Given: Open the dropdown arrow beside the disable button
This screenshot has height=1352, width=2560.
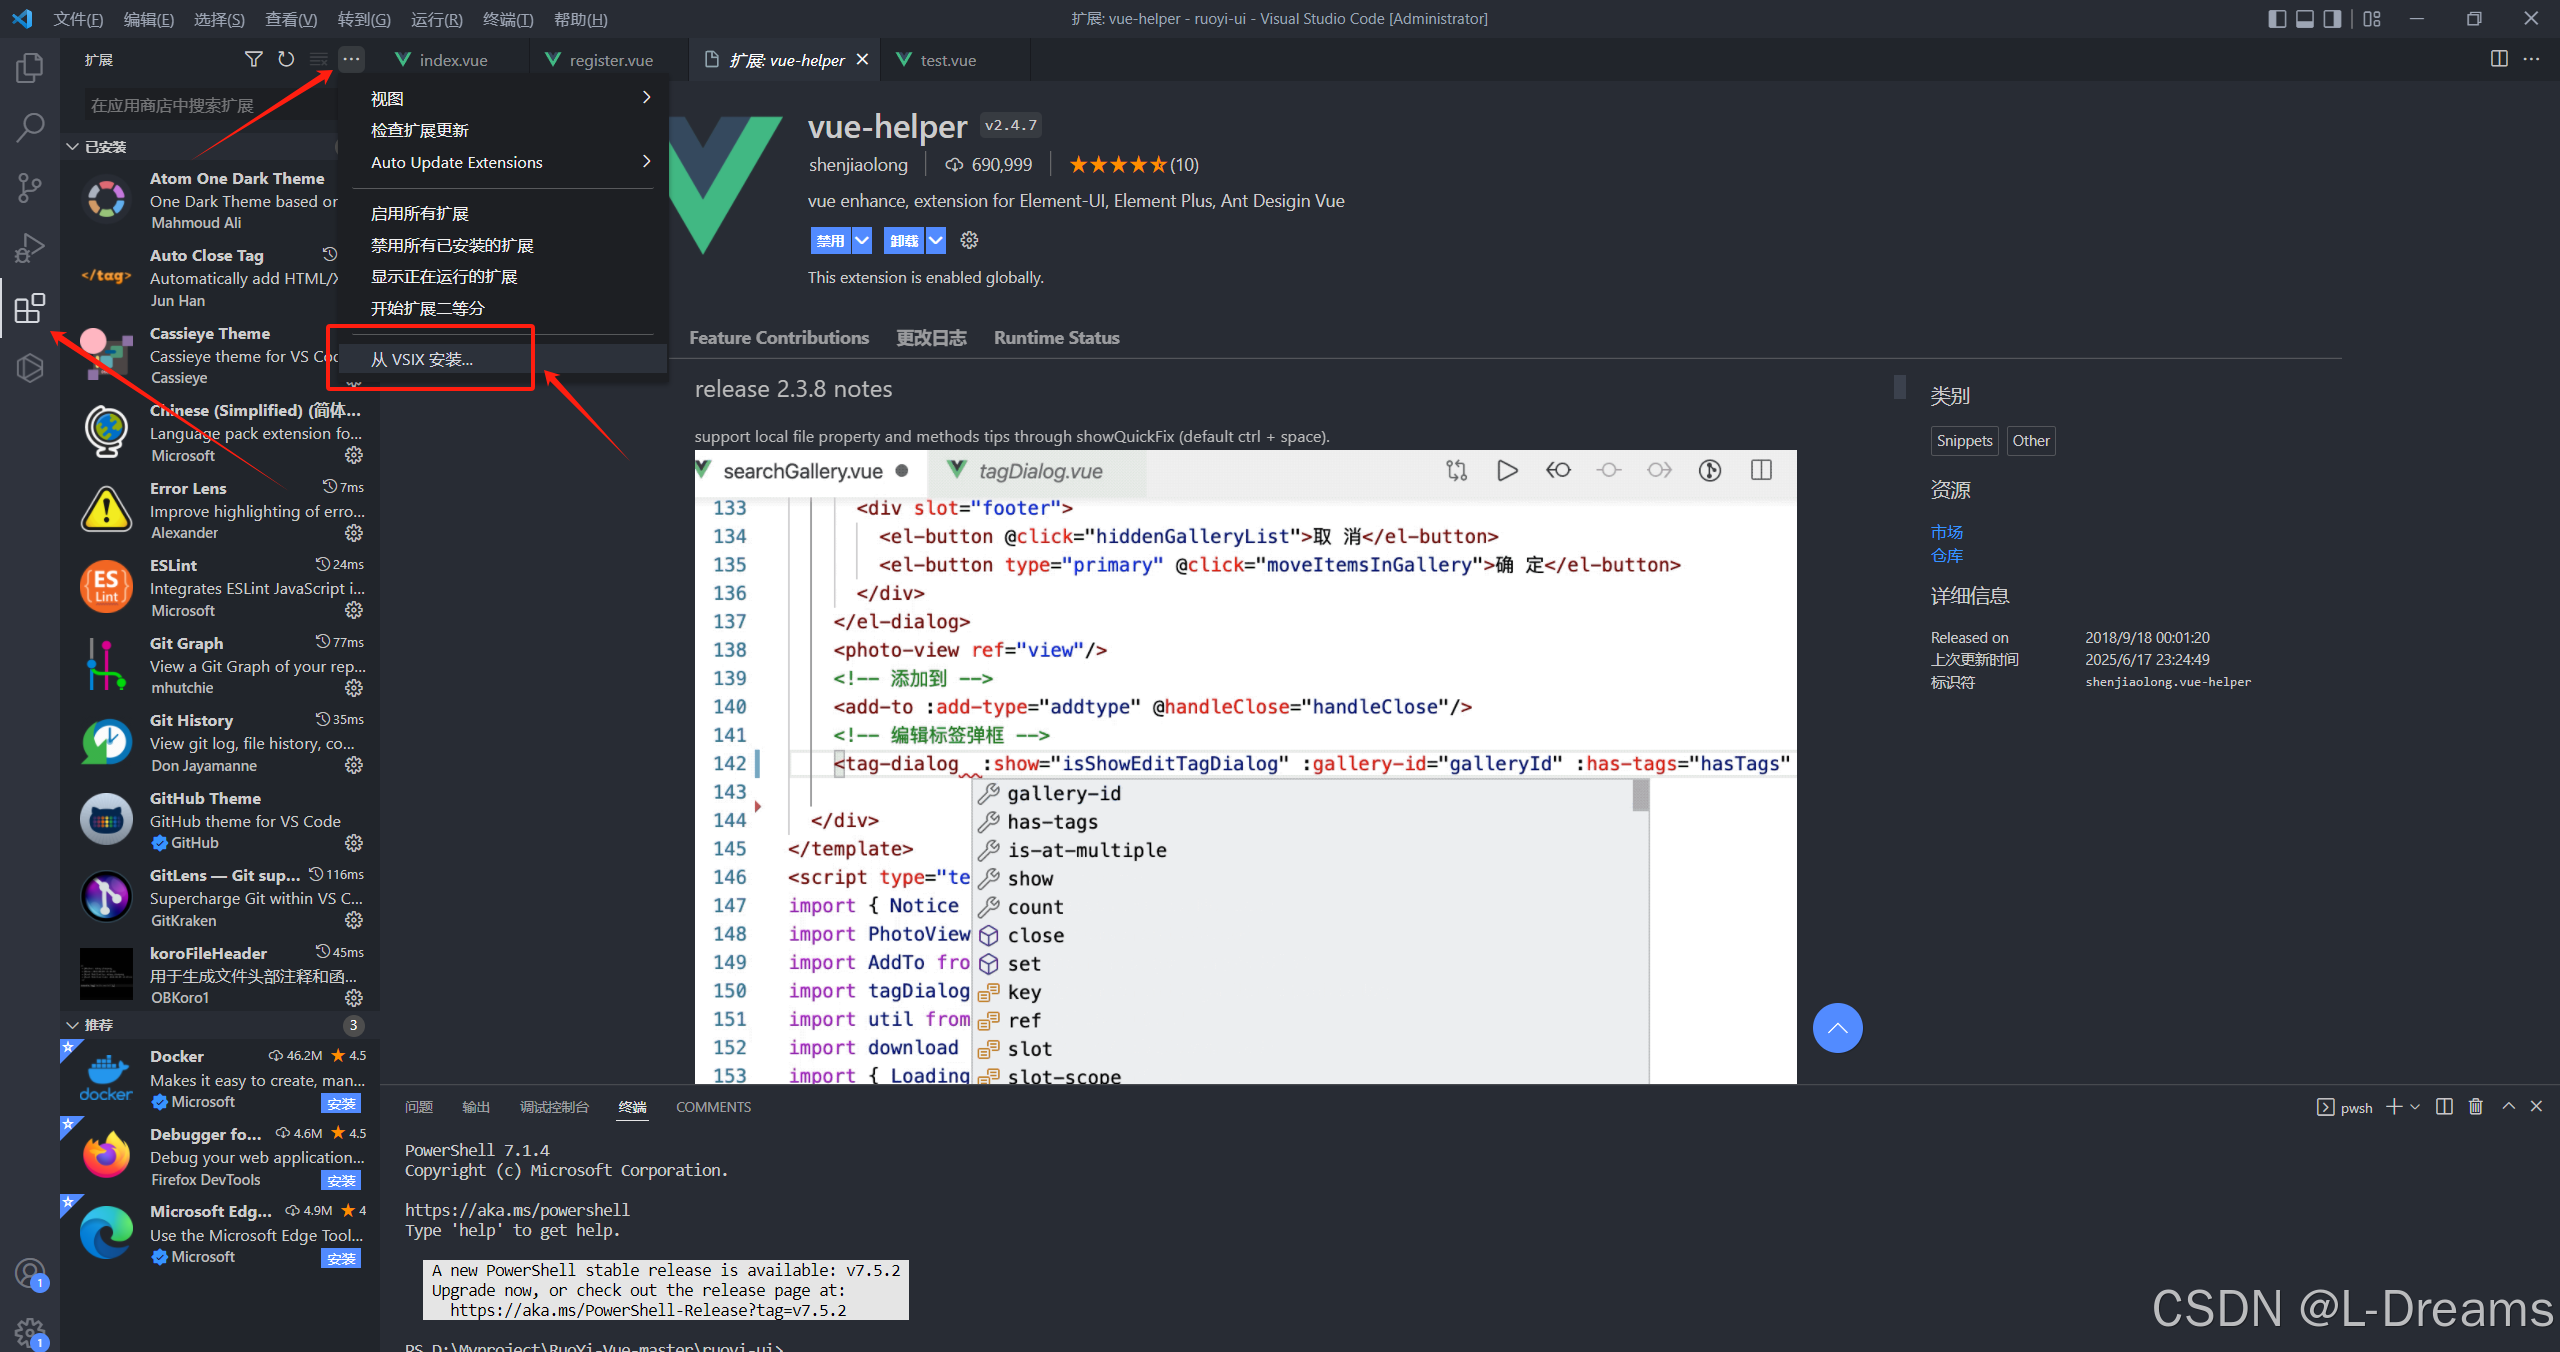Looking at the screenshot, I should pyautogui.click(x=862, y=241).
